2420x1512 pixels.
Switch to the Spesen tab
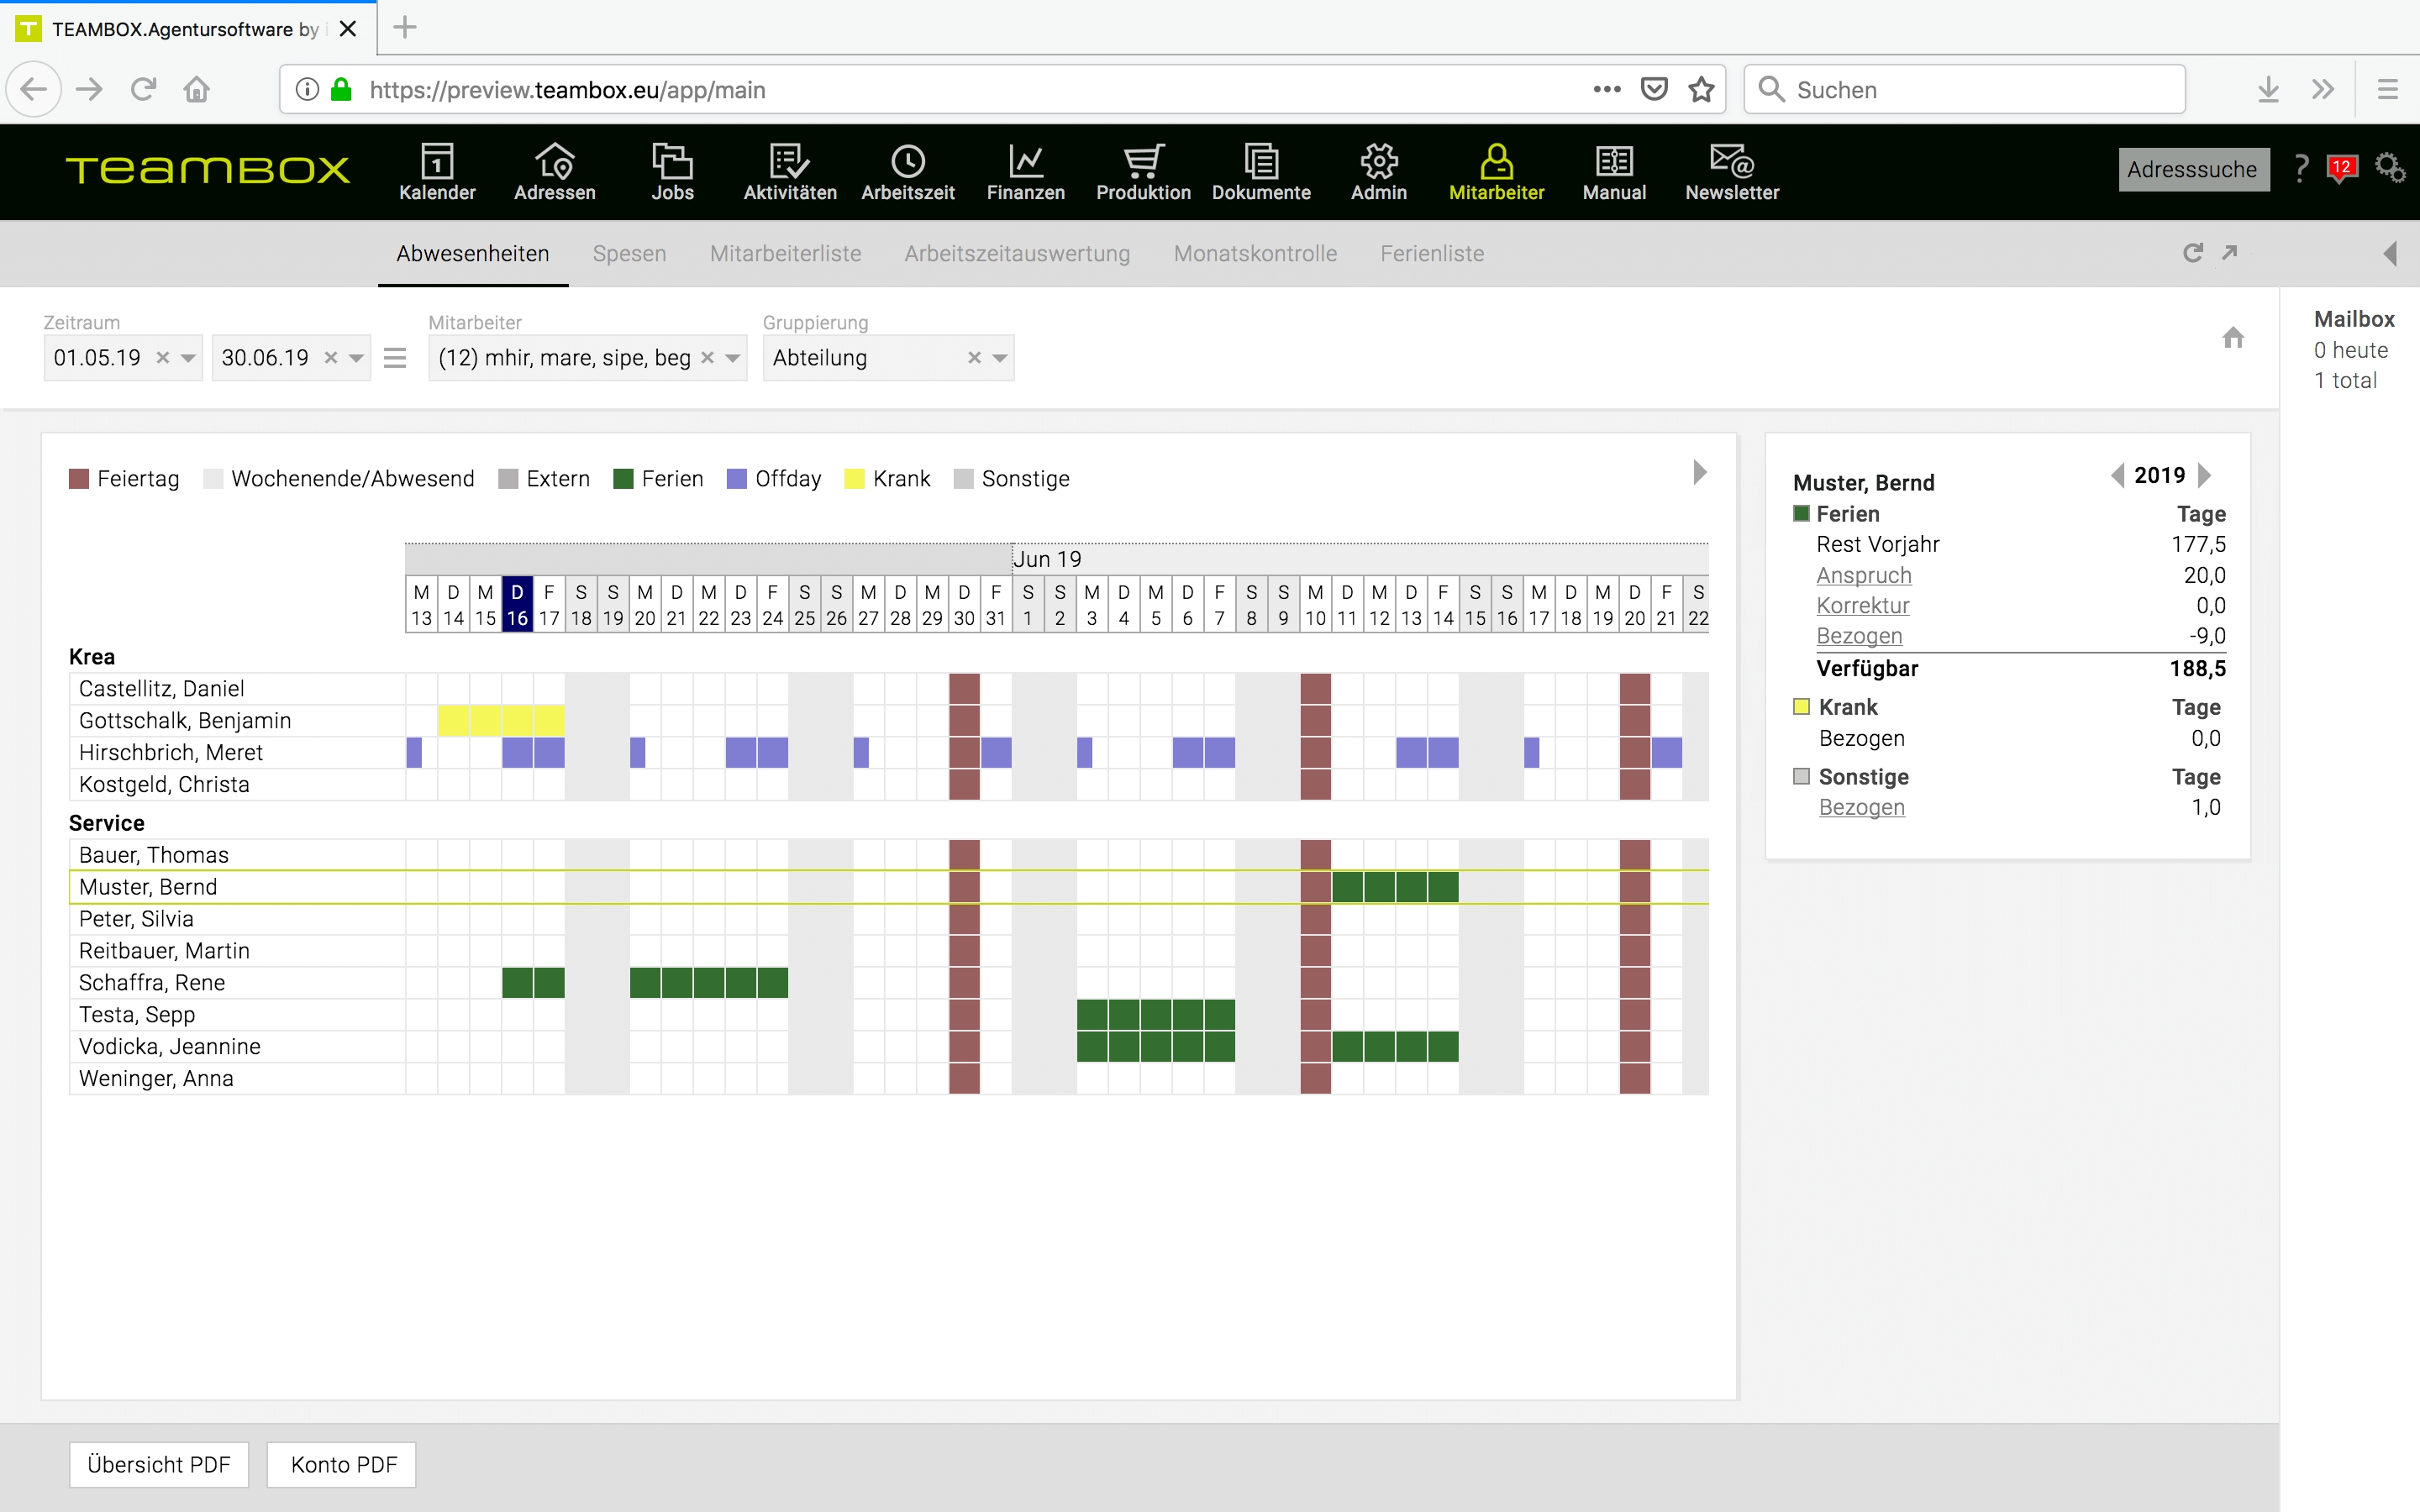click(x=629, y=254)
